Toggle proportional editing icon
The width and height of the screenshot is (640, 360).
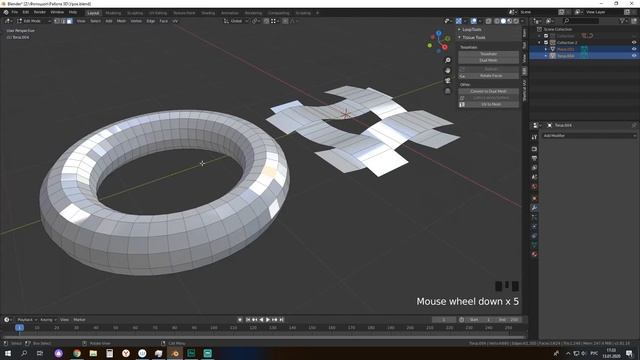(285, 21)
